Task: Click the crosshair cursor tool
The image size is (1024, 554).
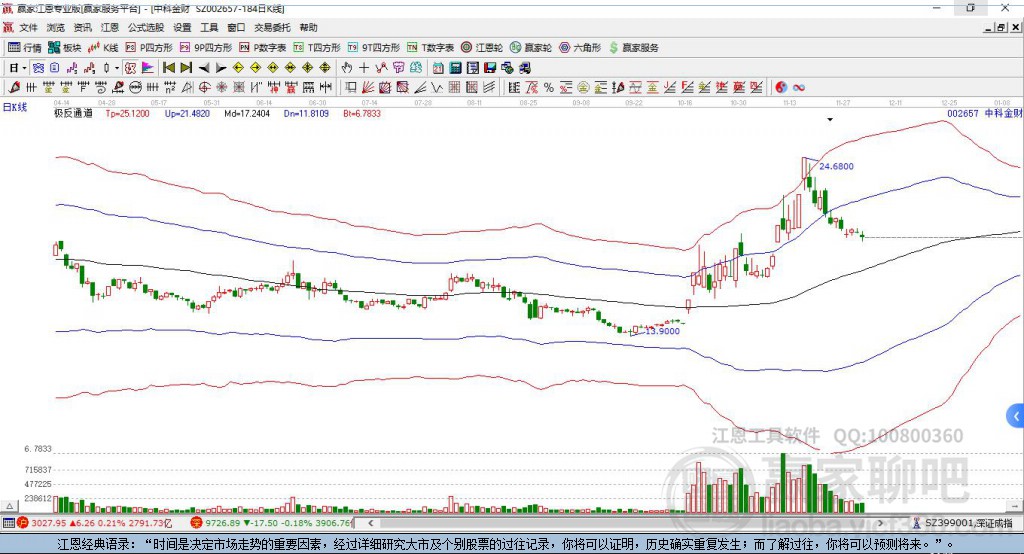Action: click(364, 67)
